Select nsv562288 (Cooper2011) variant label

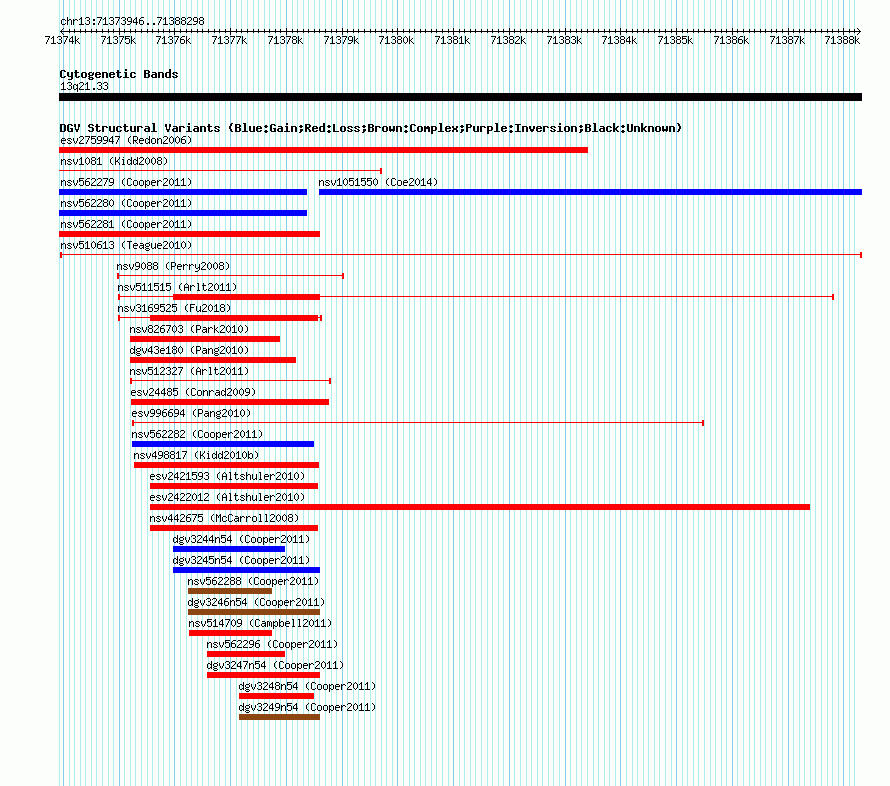253,581
